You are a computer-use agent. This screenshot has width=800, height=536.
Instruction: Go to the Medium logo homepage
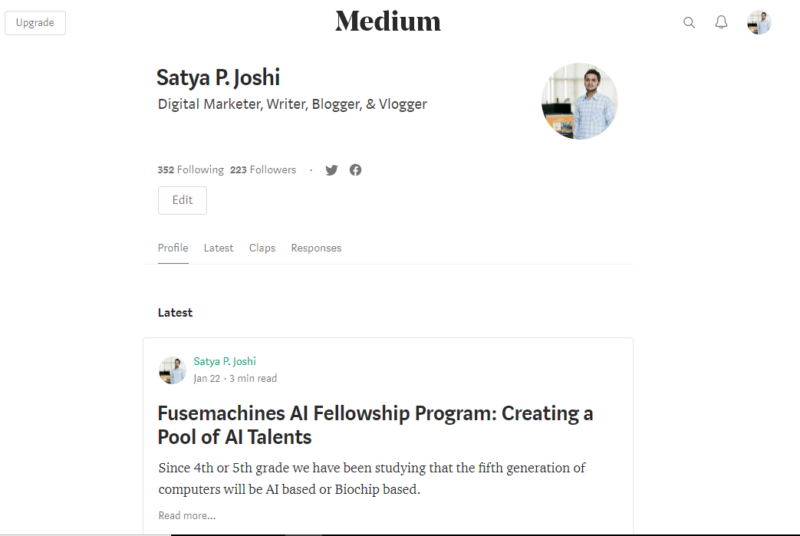(x=388, y=21)
